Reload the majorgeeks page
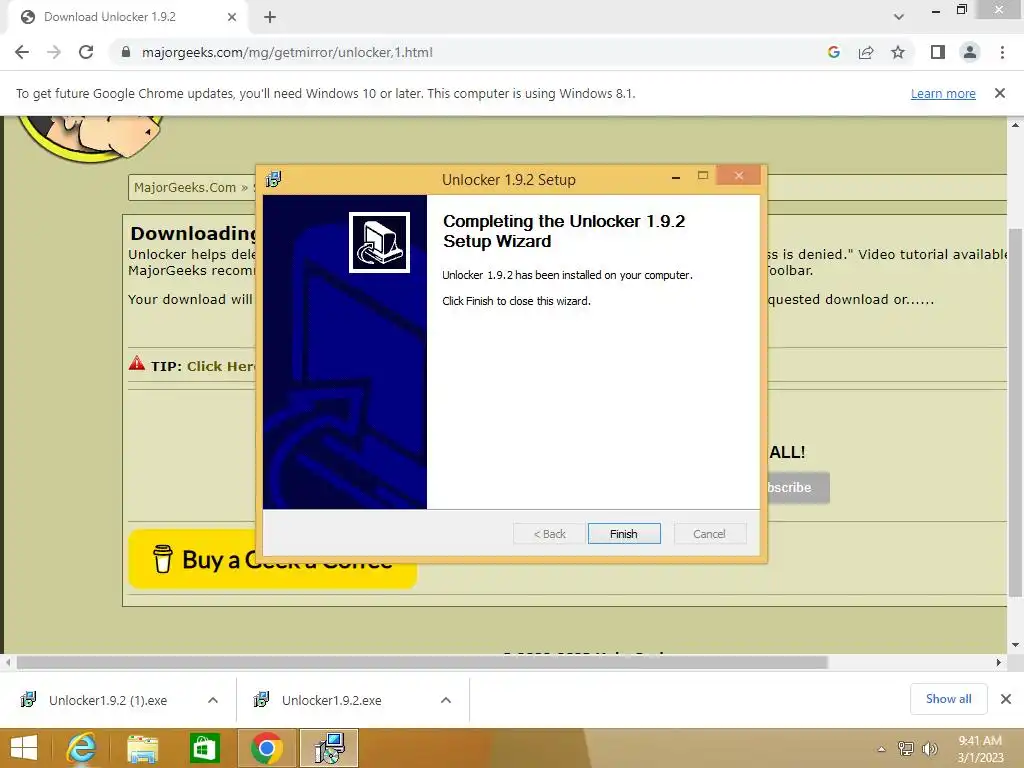This screenshot has width=1024, height=768. click(x=86, y=52)
